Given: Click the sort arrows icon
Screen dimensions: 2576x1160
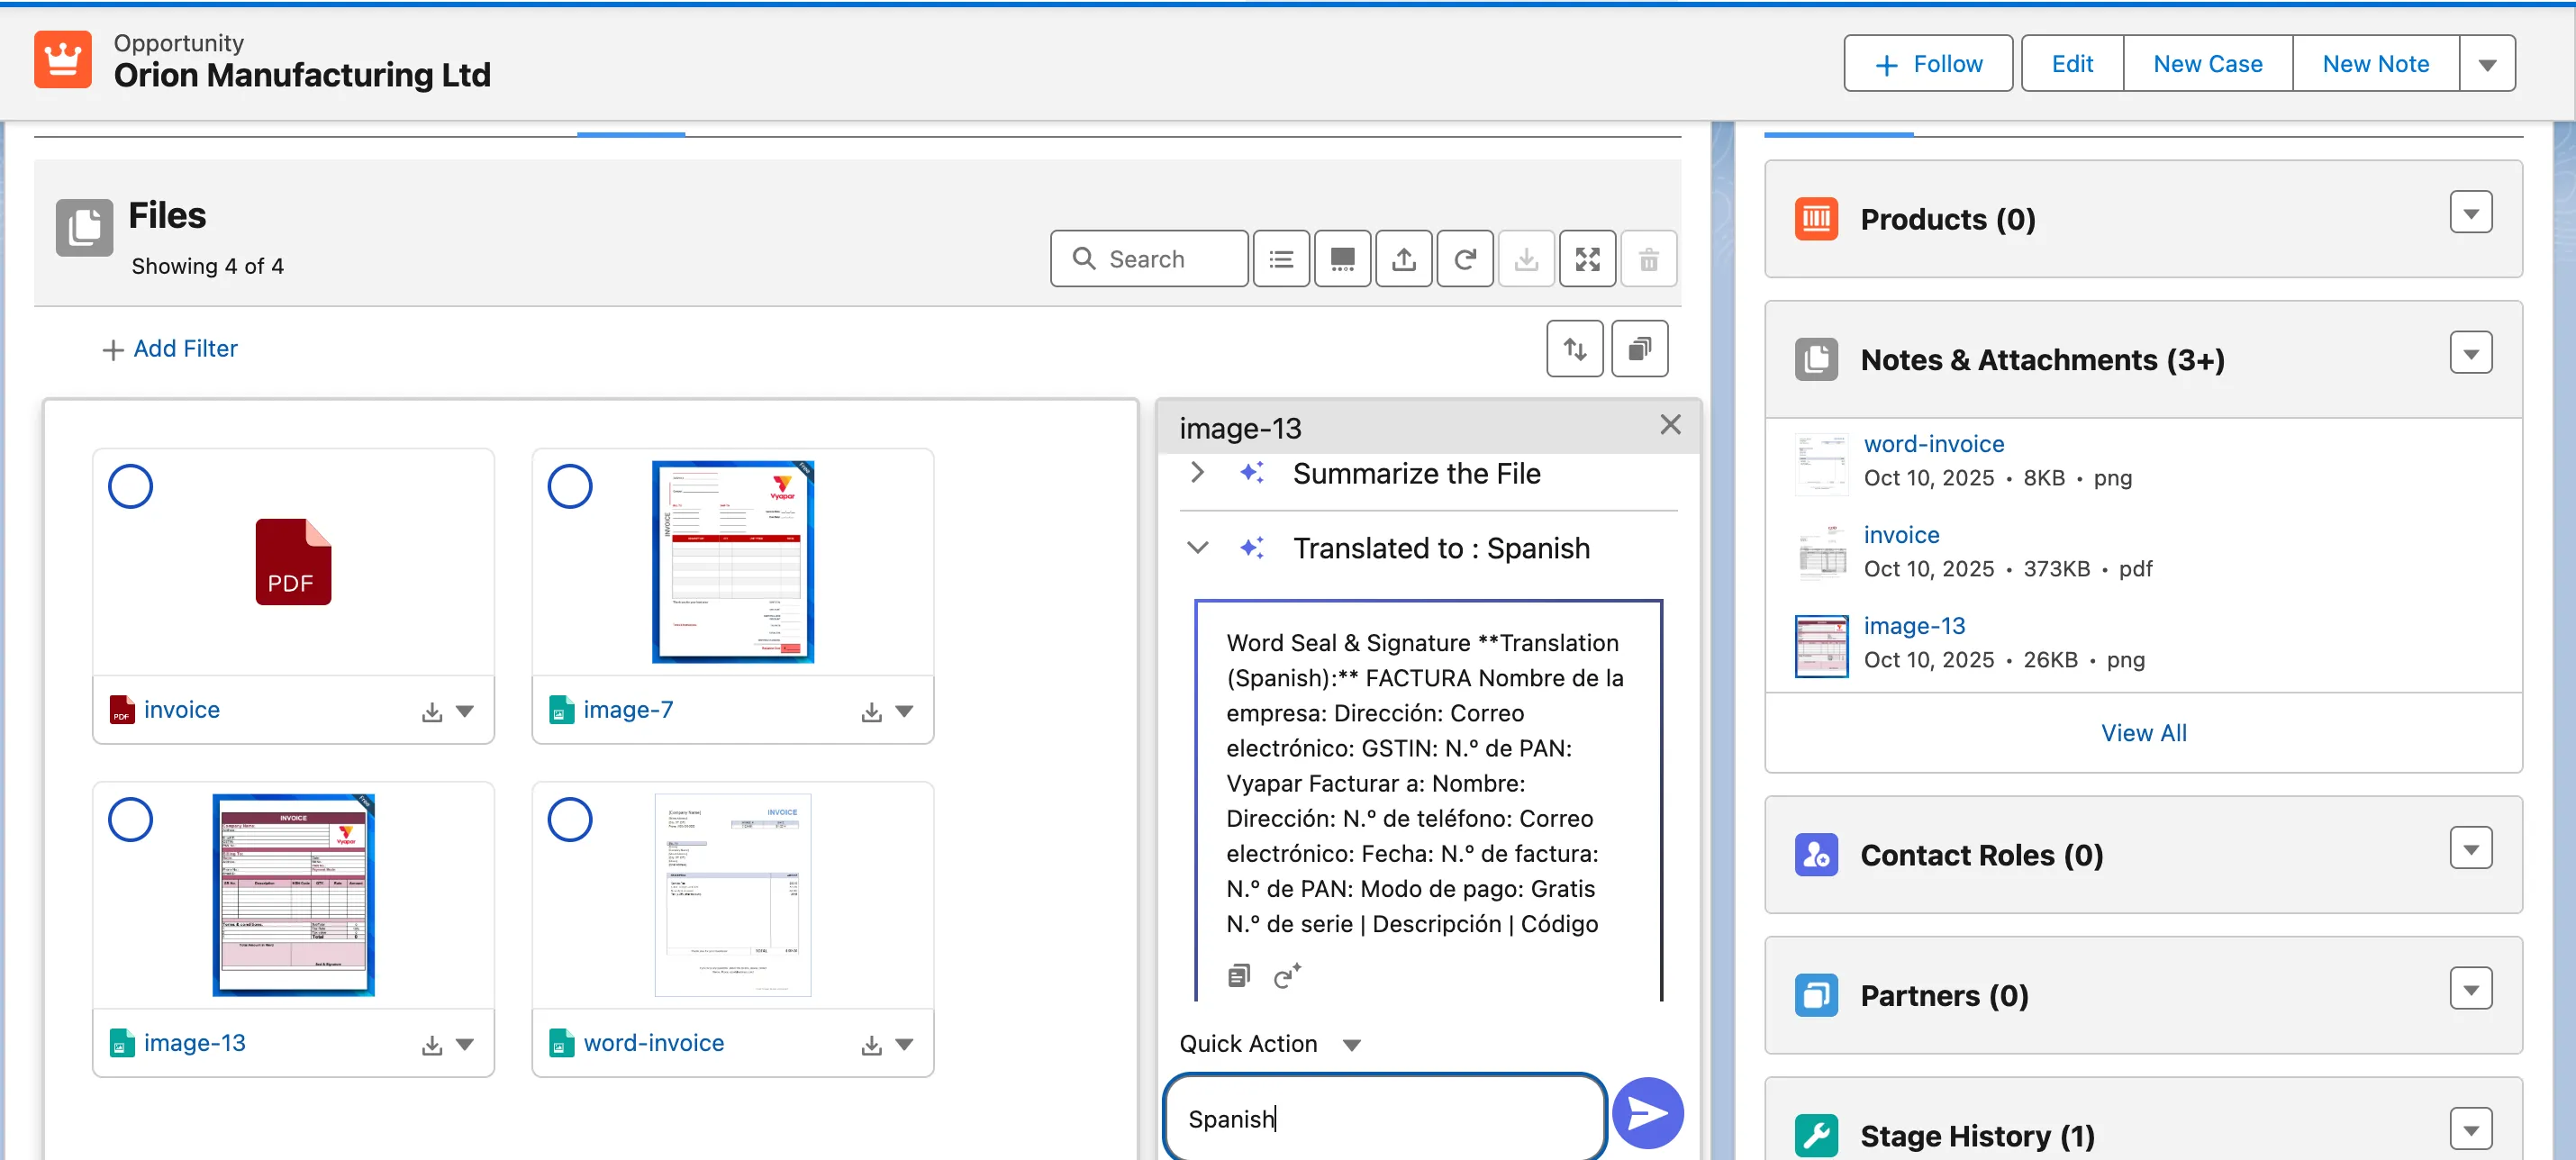Looking at the screenshot, I should [x=1574, y=349].
